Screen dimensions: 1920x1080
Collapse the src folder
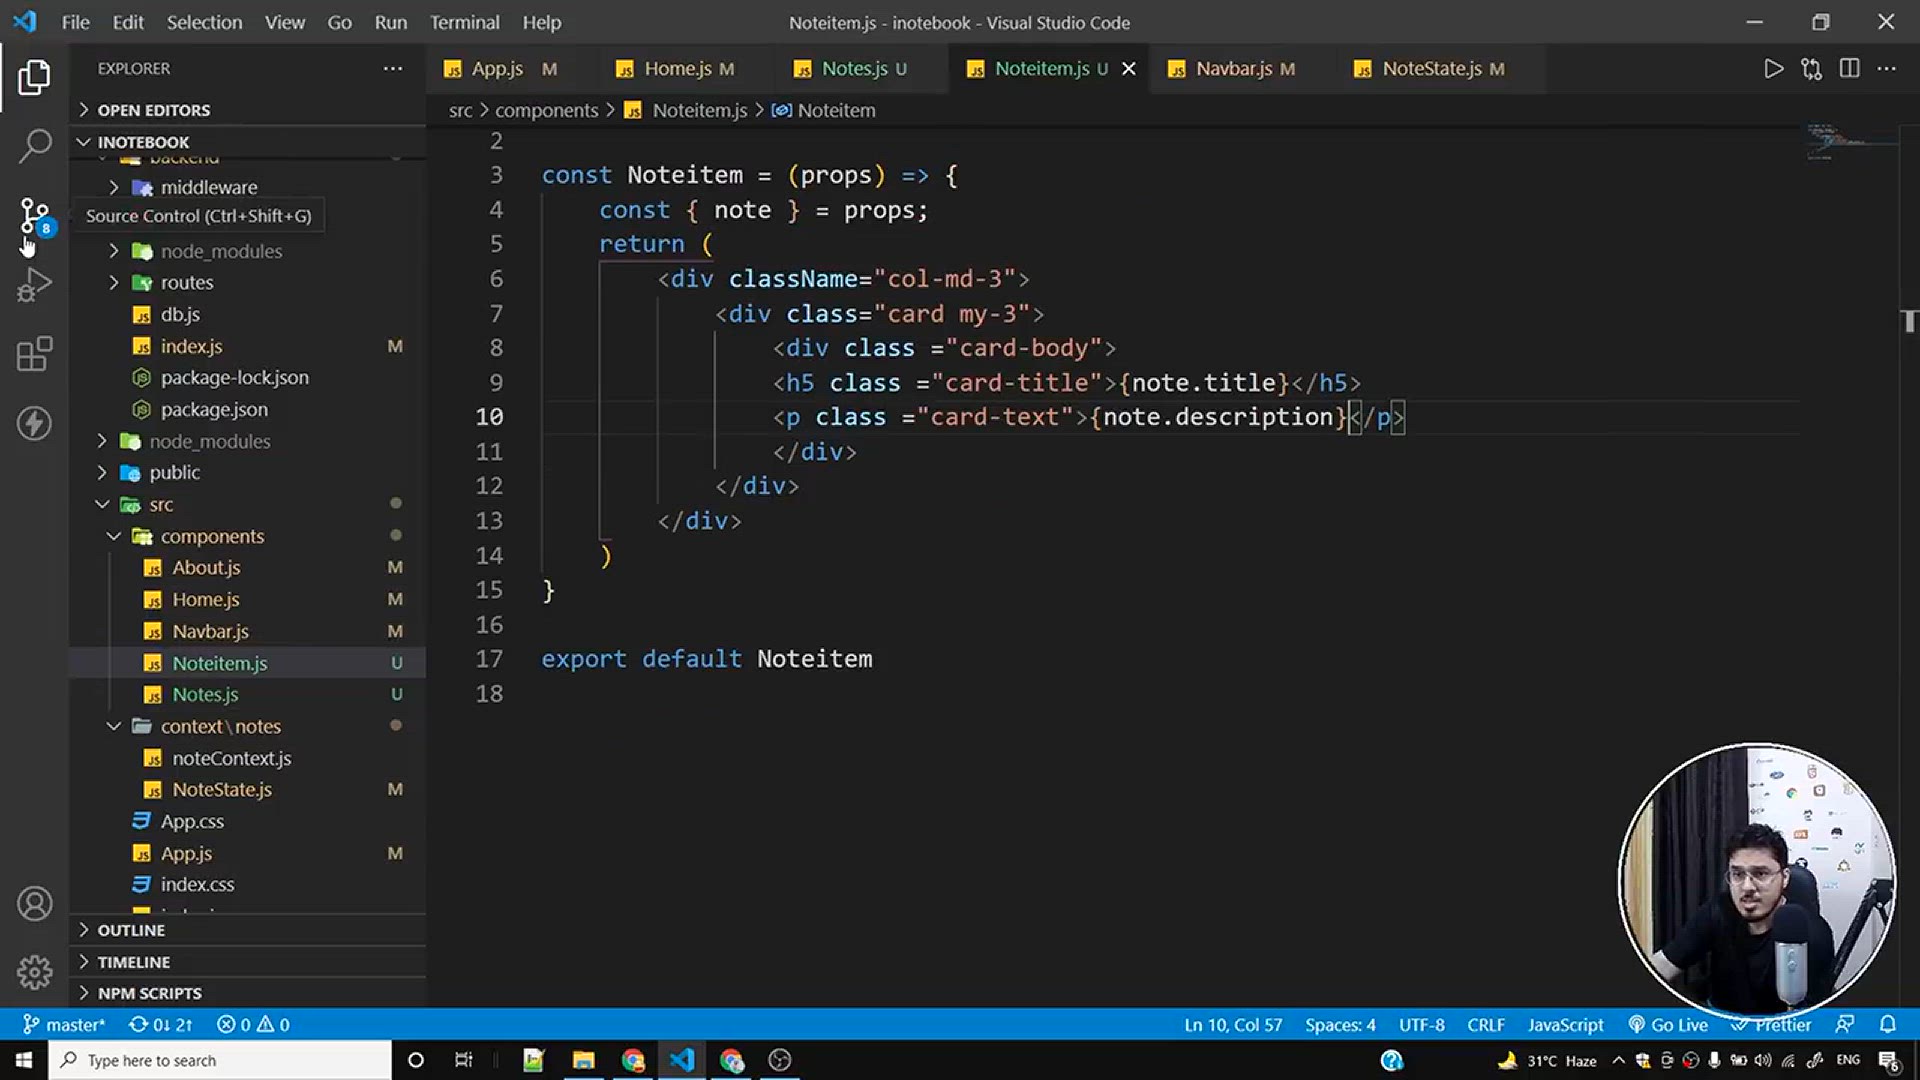tap(247, 505)
